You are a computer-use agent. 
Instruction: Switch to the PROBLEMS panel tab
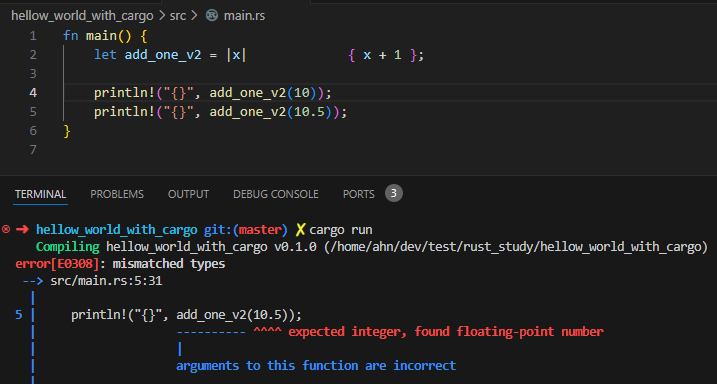117,194
